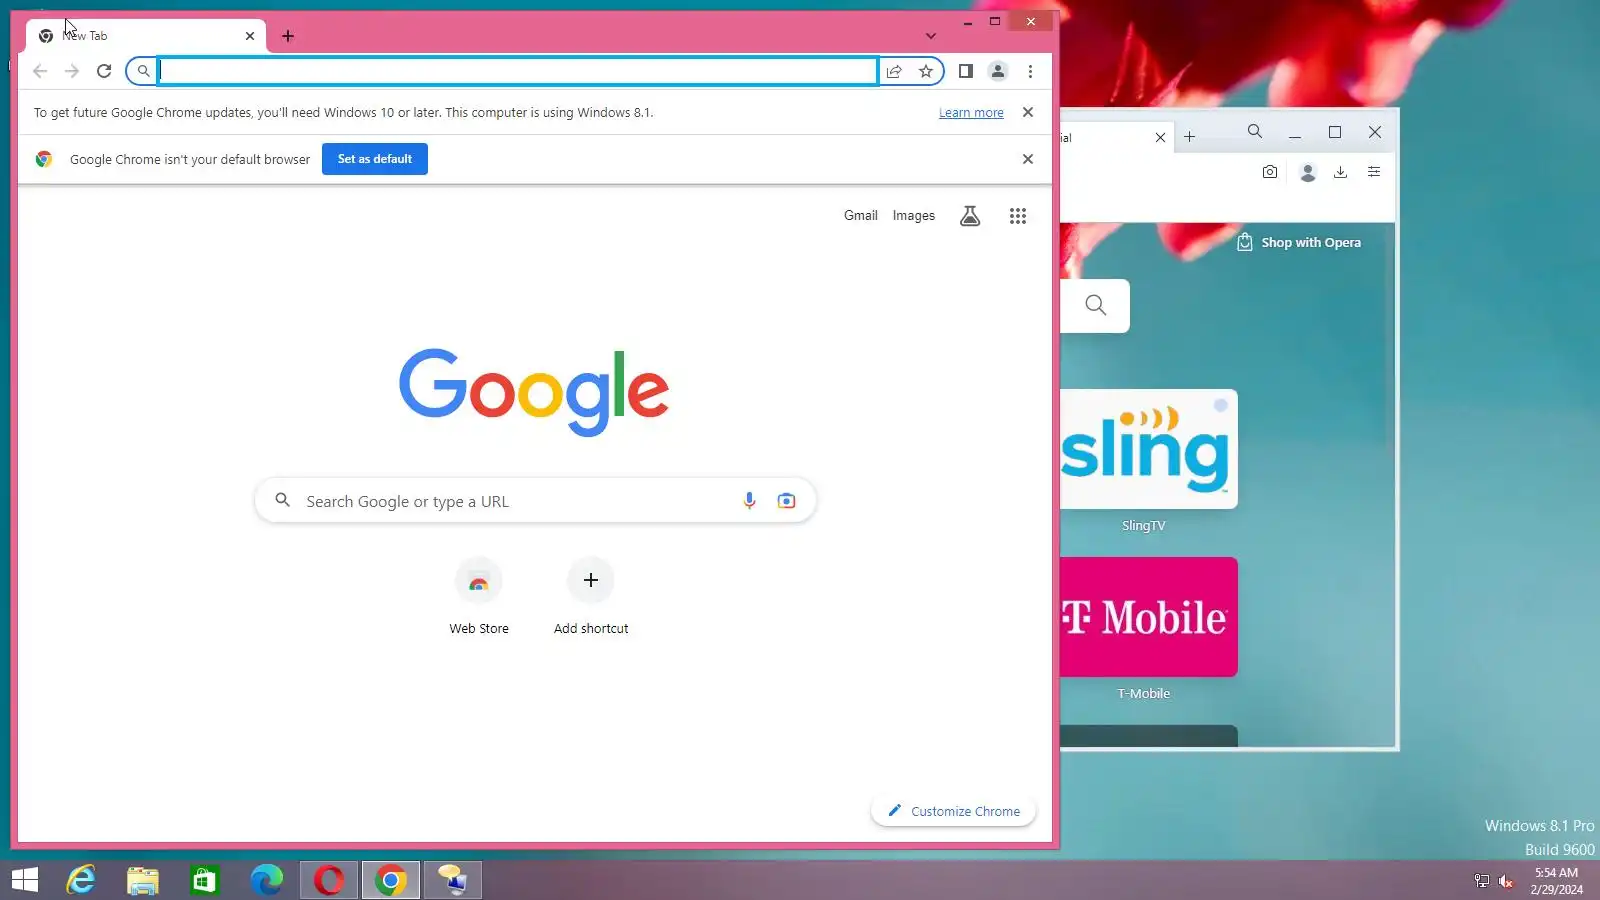Search tabs in Opera title bar

[x=1255, y=132]
